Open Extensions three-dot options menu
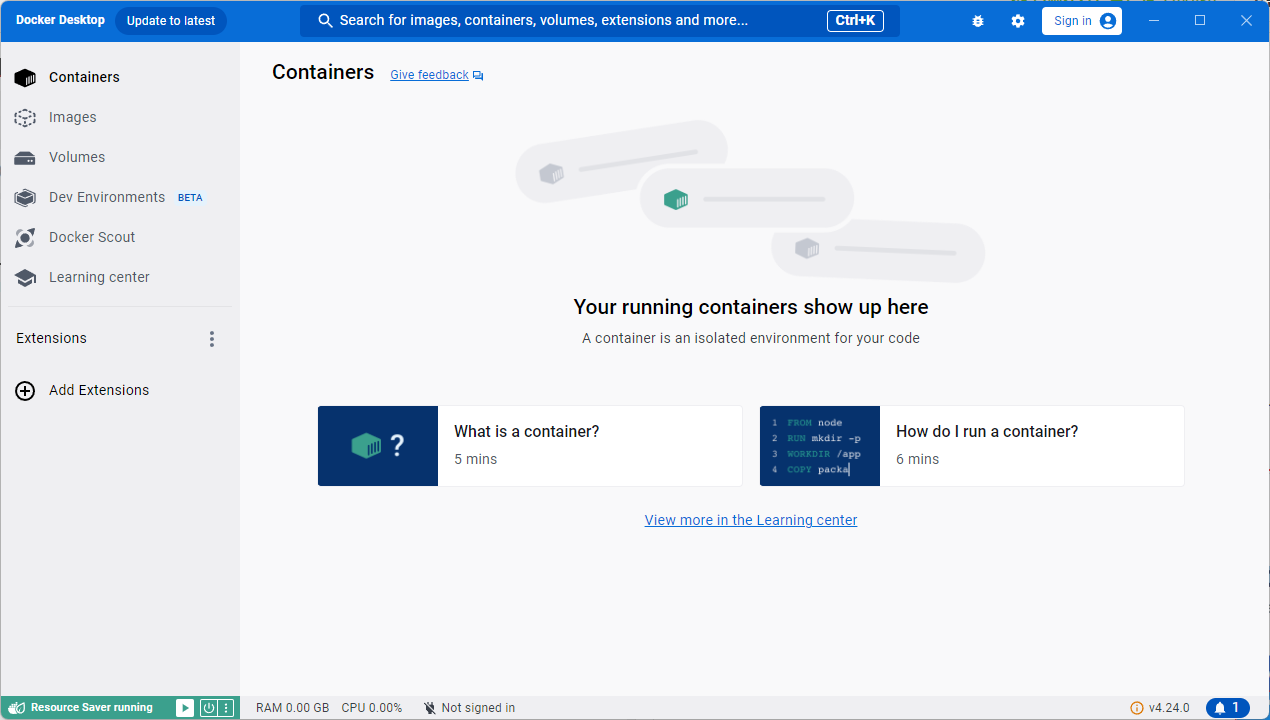This screenshot has height=720, width=1270. click(x=212, y=339)
